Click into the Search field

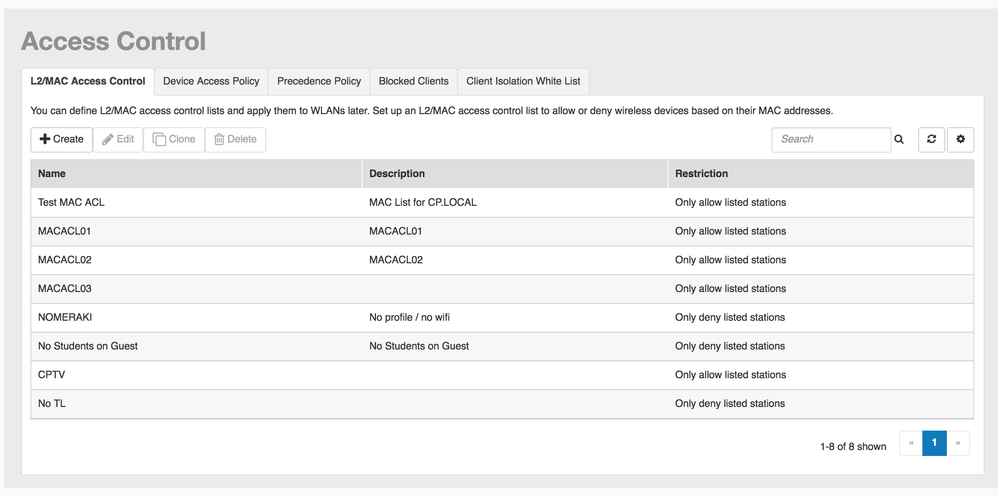coord(830,140)
